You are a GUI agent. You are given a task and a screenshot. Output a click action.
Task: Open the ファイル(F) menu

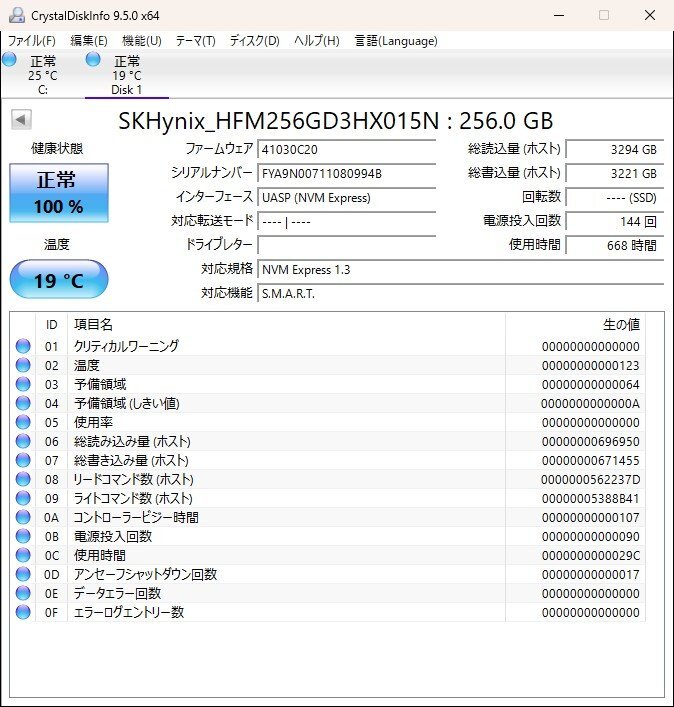pyautogui.click(x=31, y=41)
